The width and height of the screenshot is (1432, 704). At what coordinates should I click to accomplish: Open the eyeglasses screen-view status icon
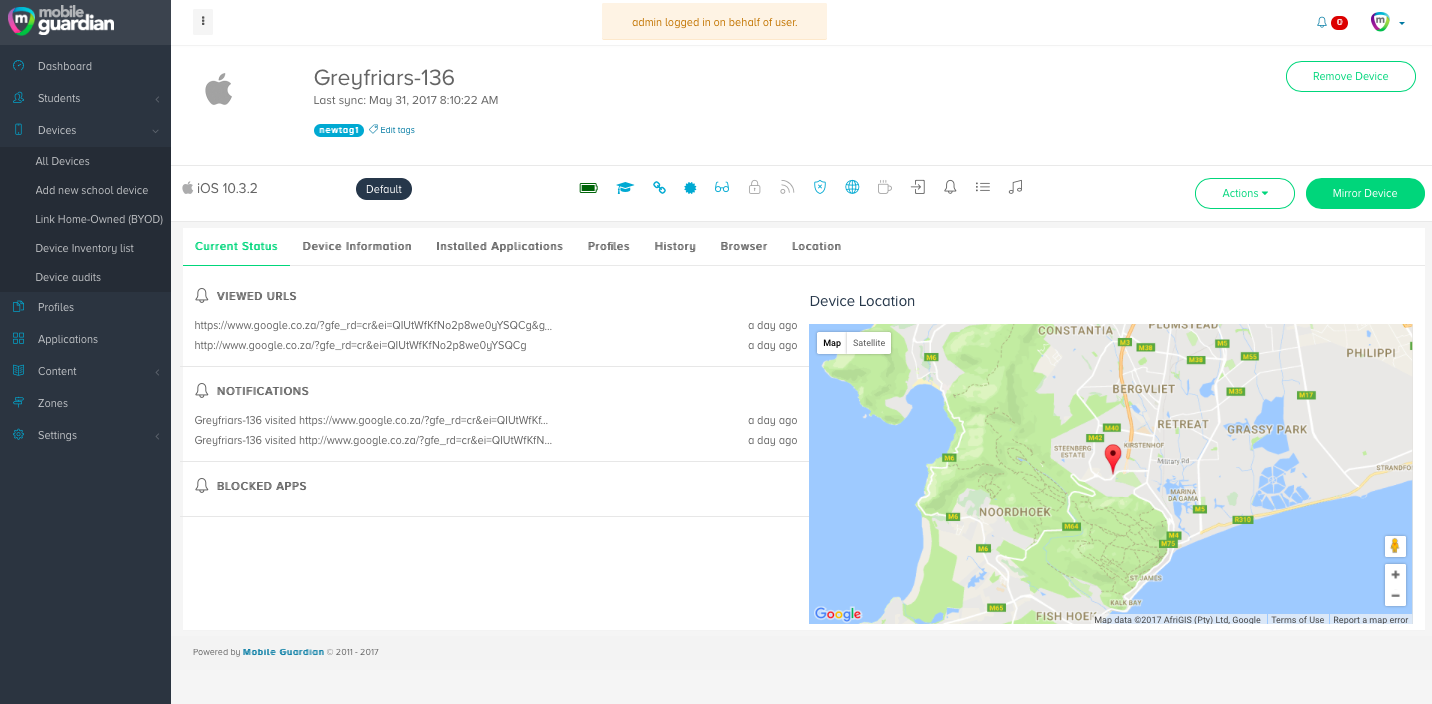click(x=722, y=187)
